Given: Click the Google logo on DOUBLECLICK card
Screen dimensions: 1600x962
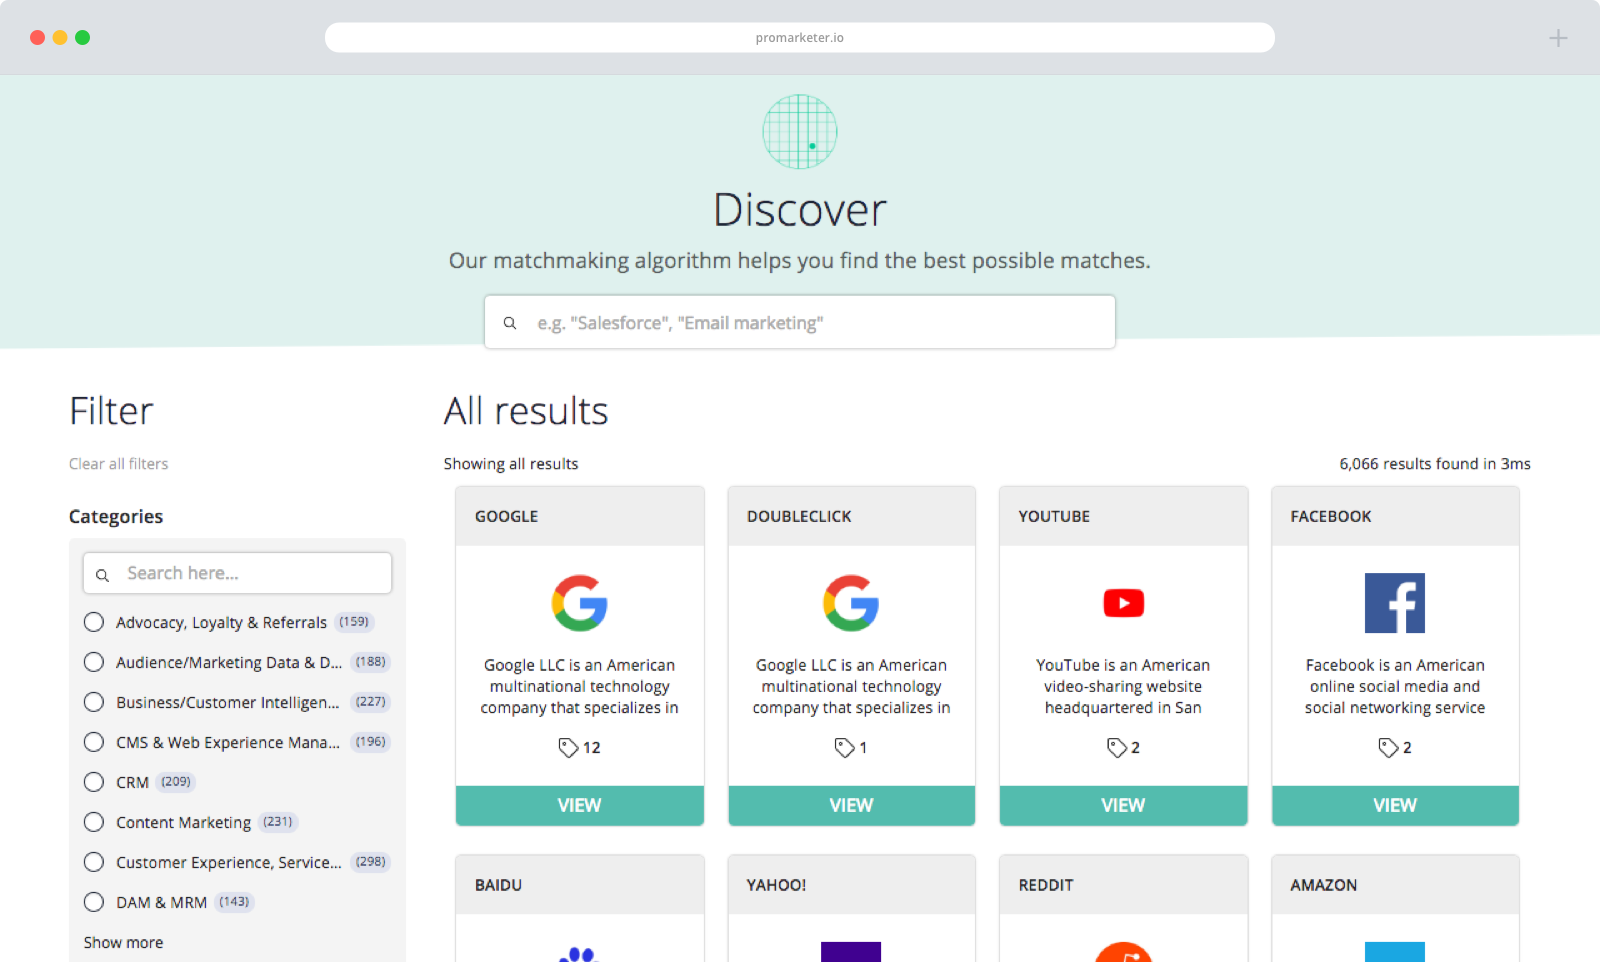Looking at the screenshot, I should [851, 603].
